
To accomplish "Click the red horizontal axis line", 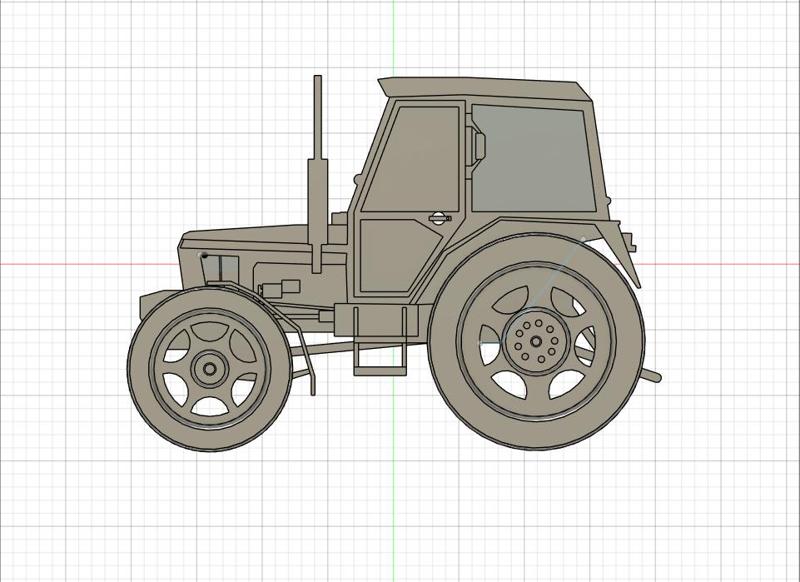I will (60, 262).
